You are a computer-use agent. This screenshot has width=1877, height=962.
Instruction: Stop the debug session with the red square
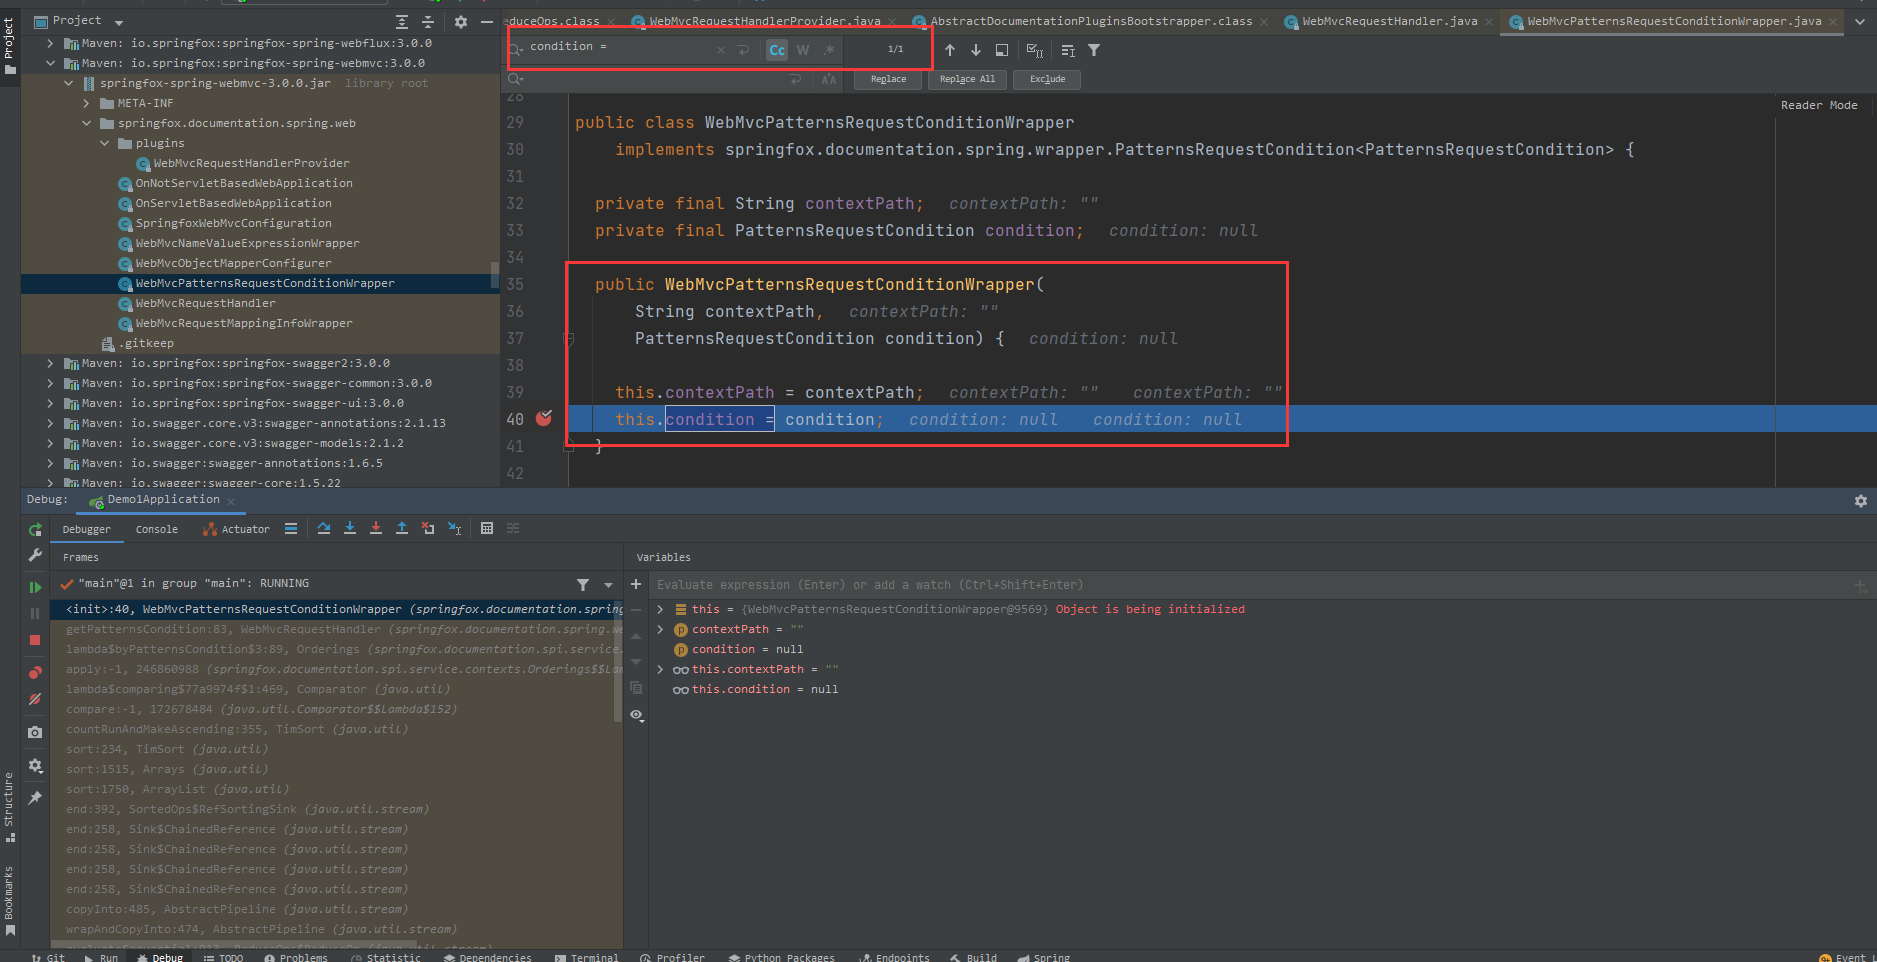point(35,638)
